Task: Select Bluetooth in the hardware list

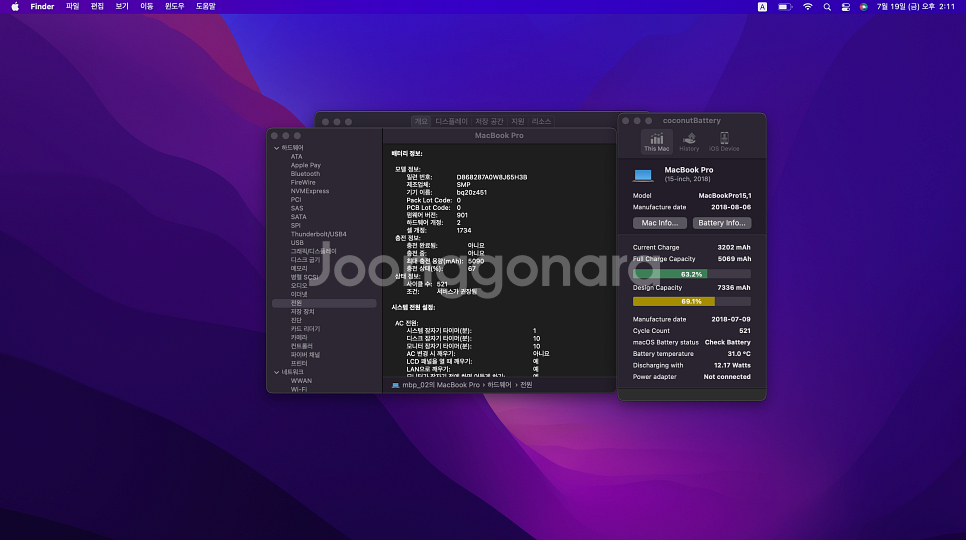Action: click(305, 174)
